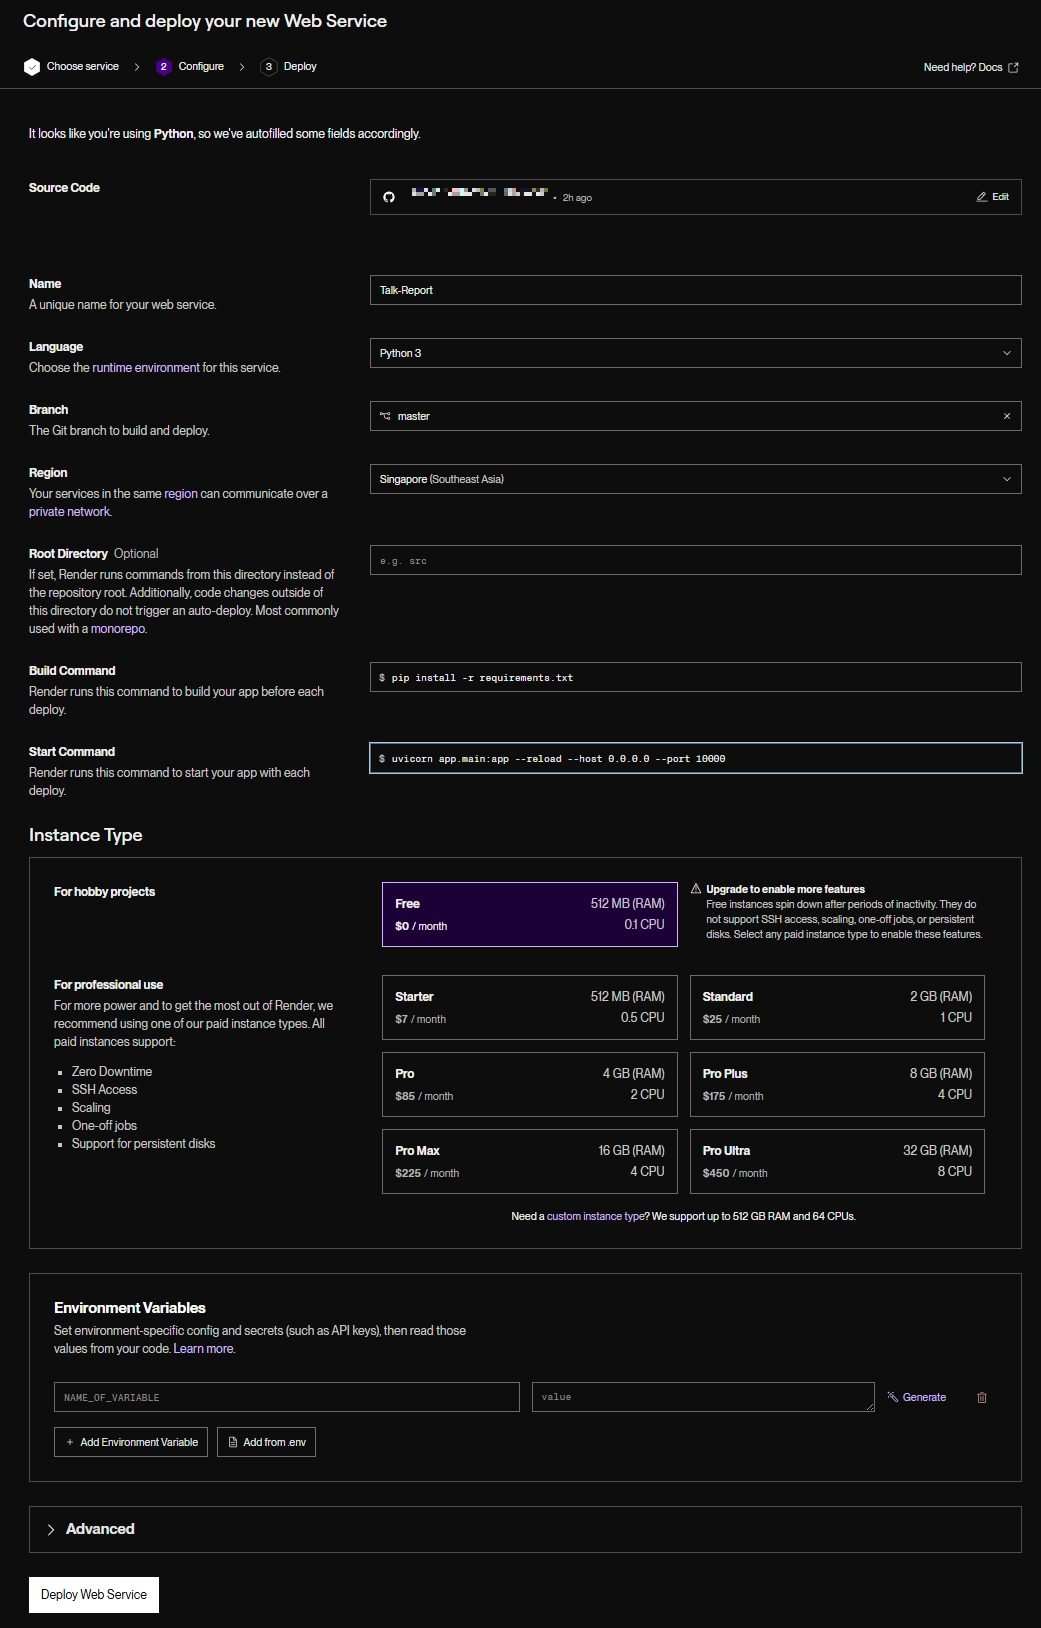Select the Free instance type
This screenshot has height=1628, width=1041.
pyautogui.click(x=530, y=914)
